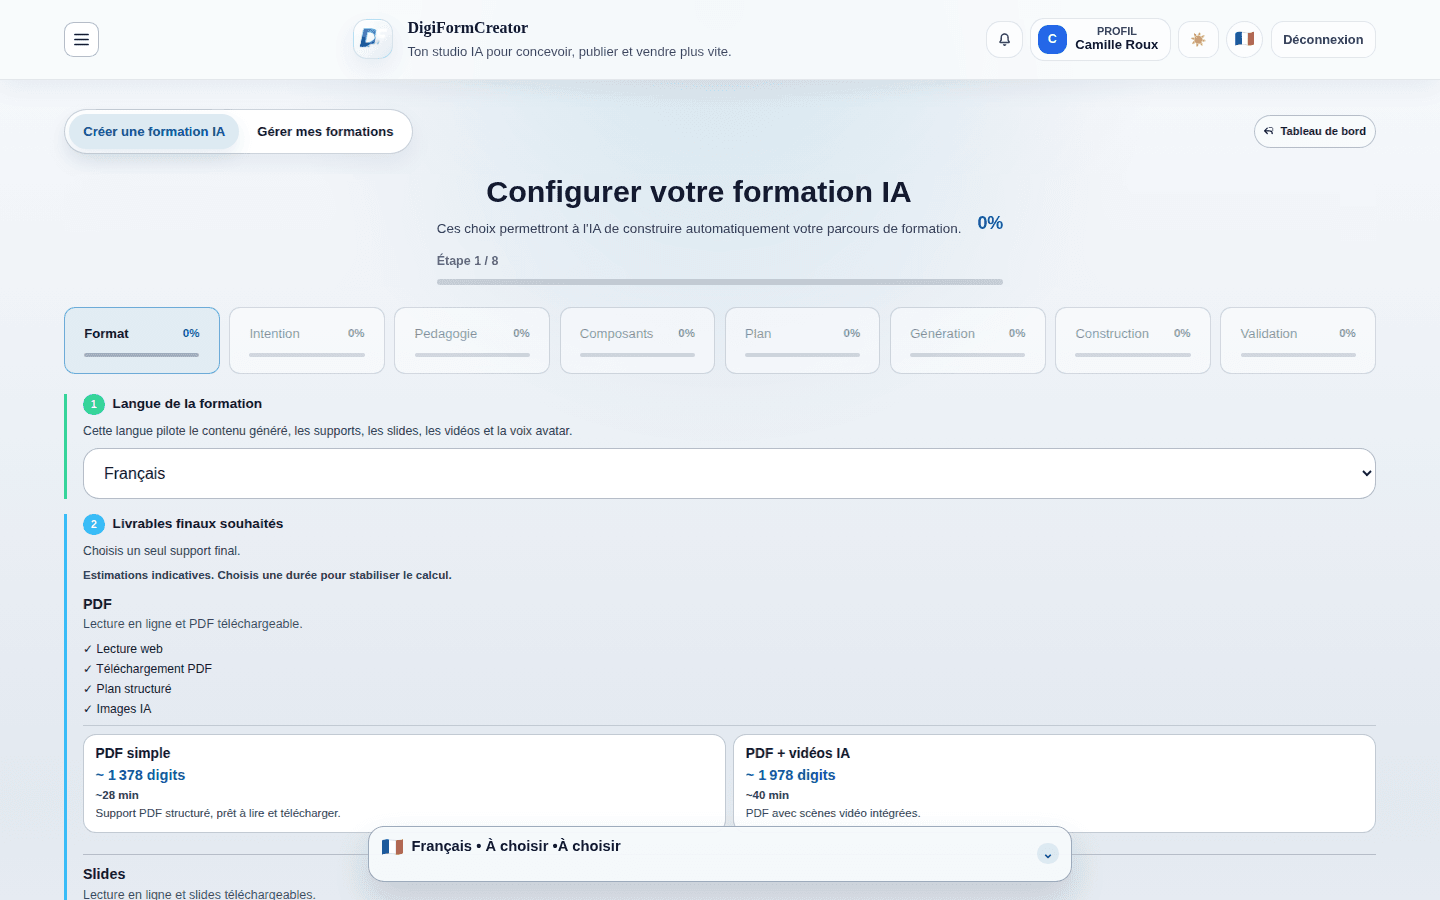Select the Format step tab
The image size is (1440, 900).
pyautogui.click(x=142, y=341)
